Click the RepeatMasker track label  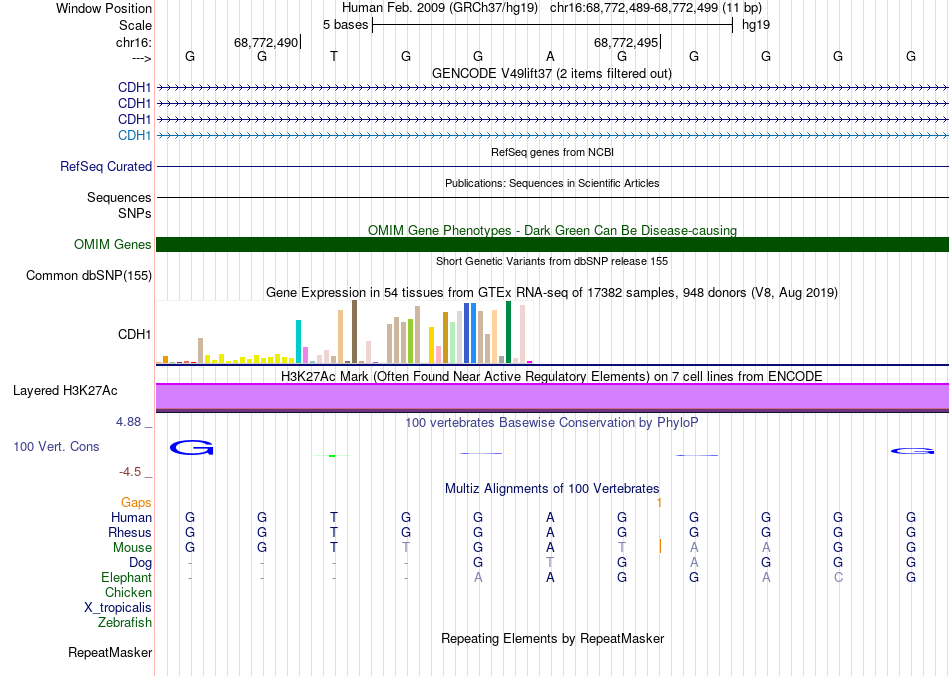point(110,653)
